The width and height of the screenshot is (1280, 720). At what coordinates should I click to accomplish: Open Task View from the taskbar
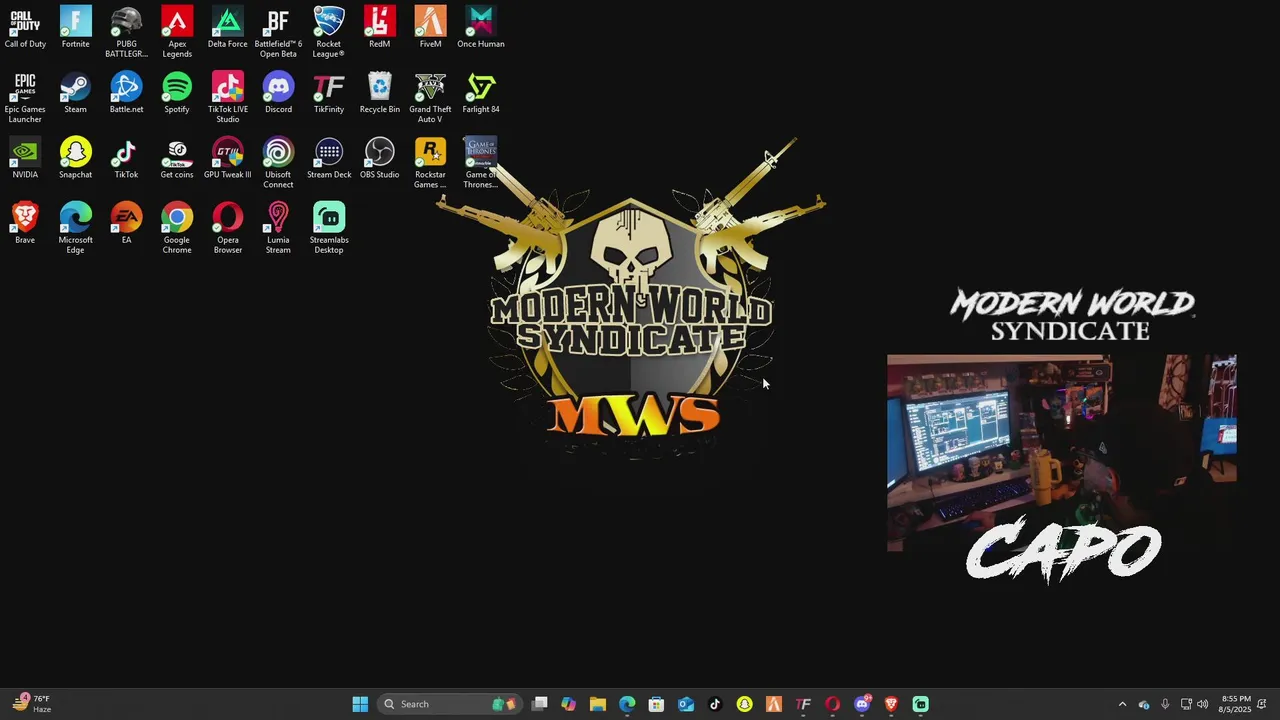click(539, 704)
